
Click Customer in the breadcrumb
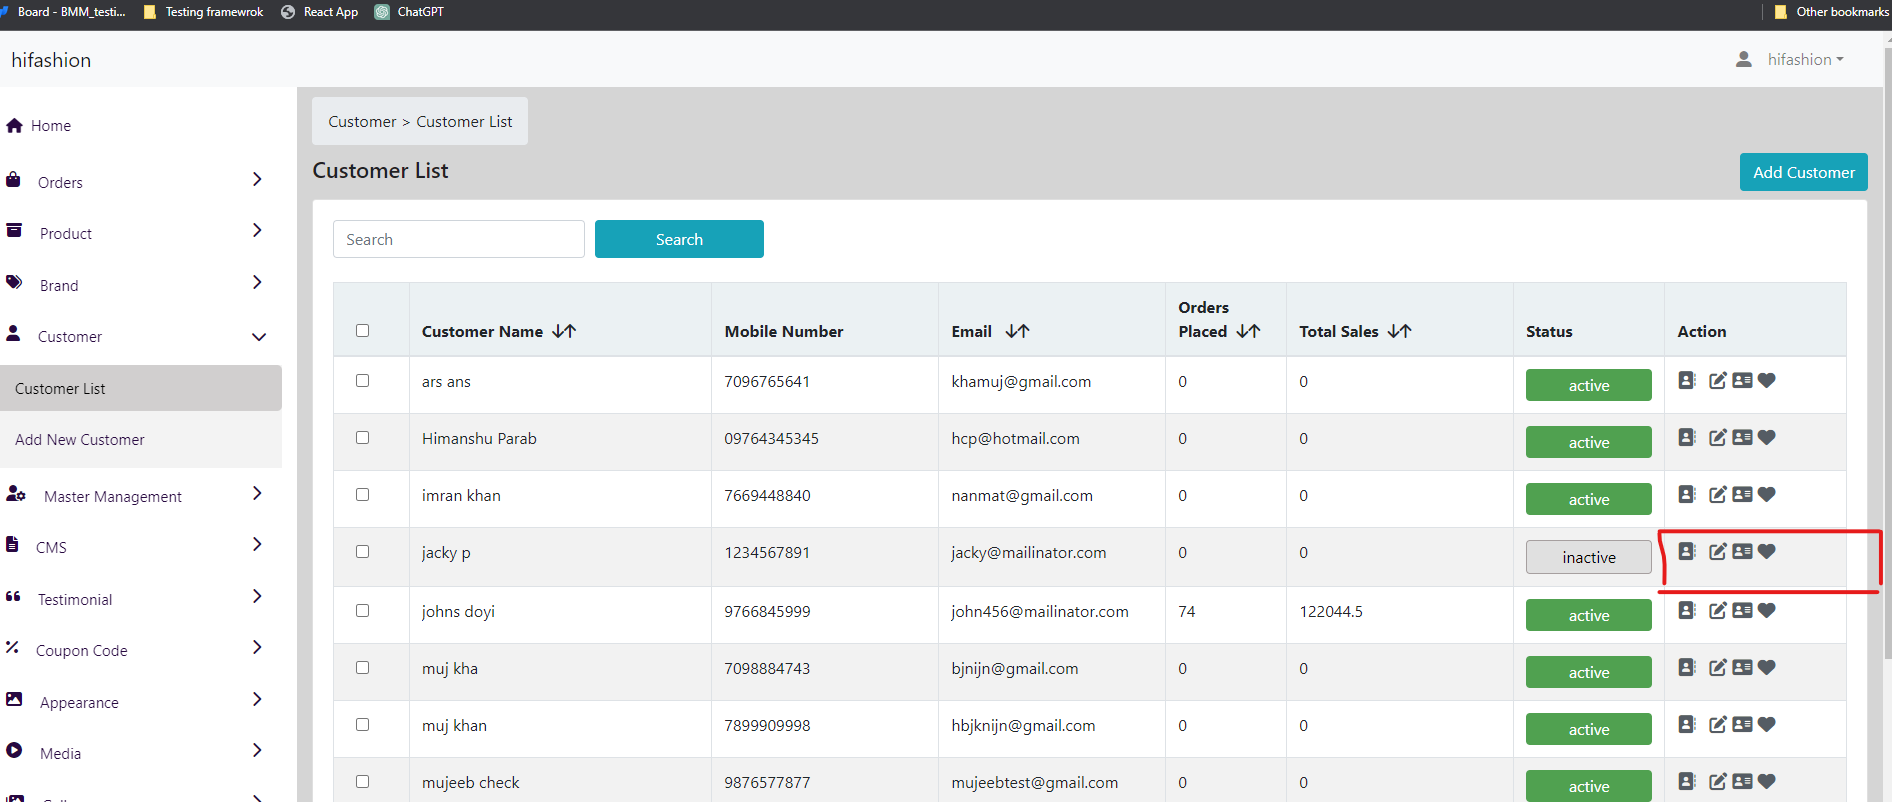[x=362, y=122]
